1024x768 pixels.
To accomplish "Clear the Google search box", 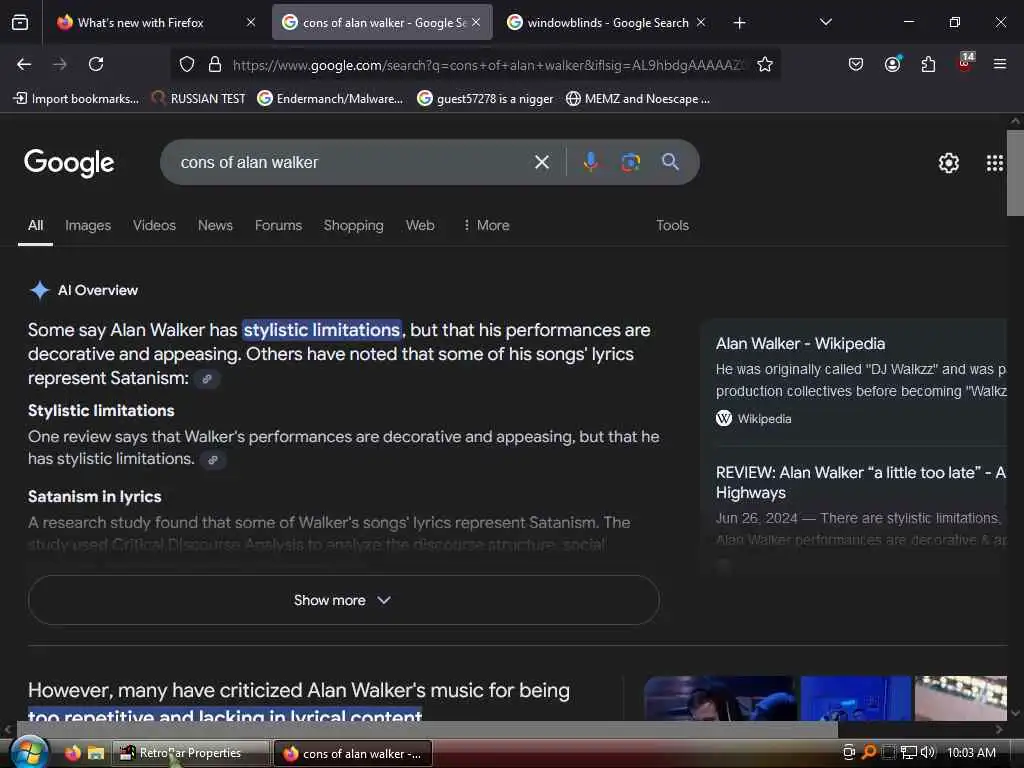I will click(541, 162).
